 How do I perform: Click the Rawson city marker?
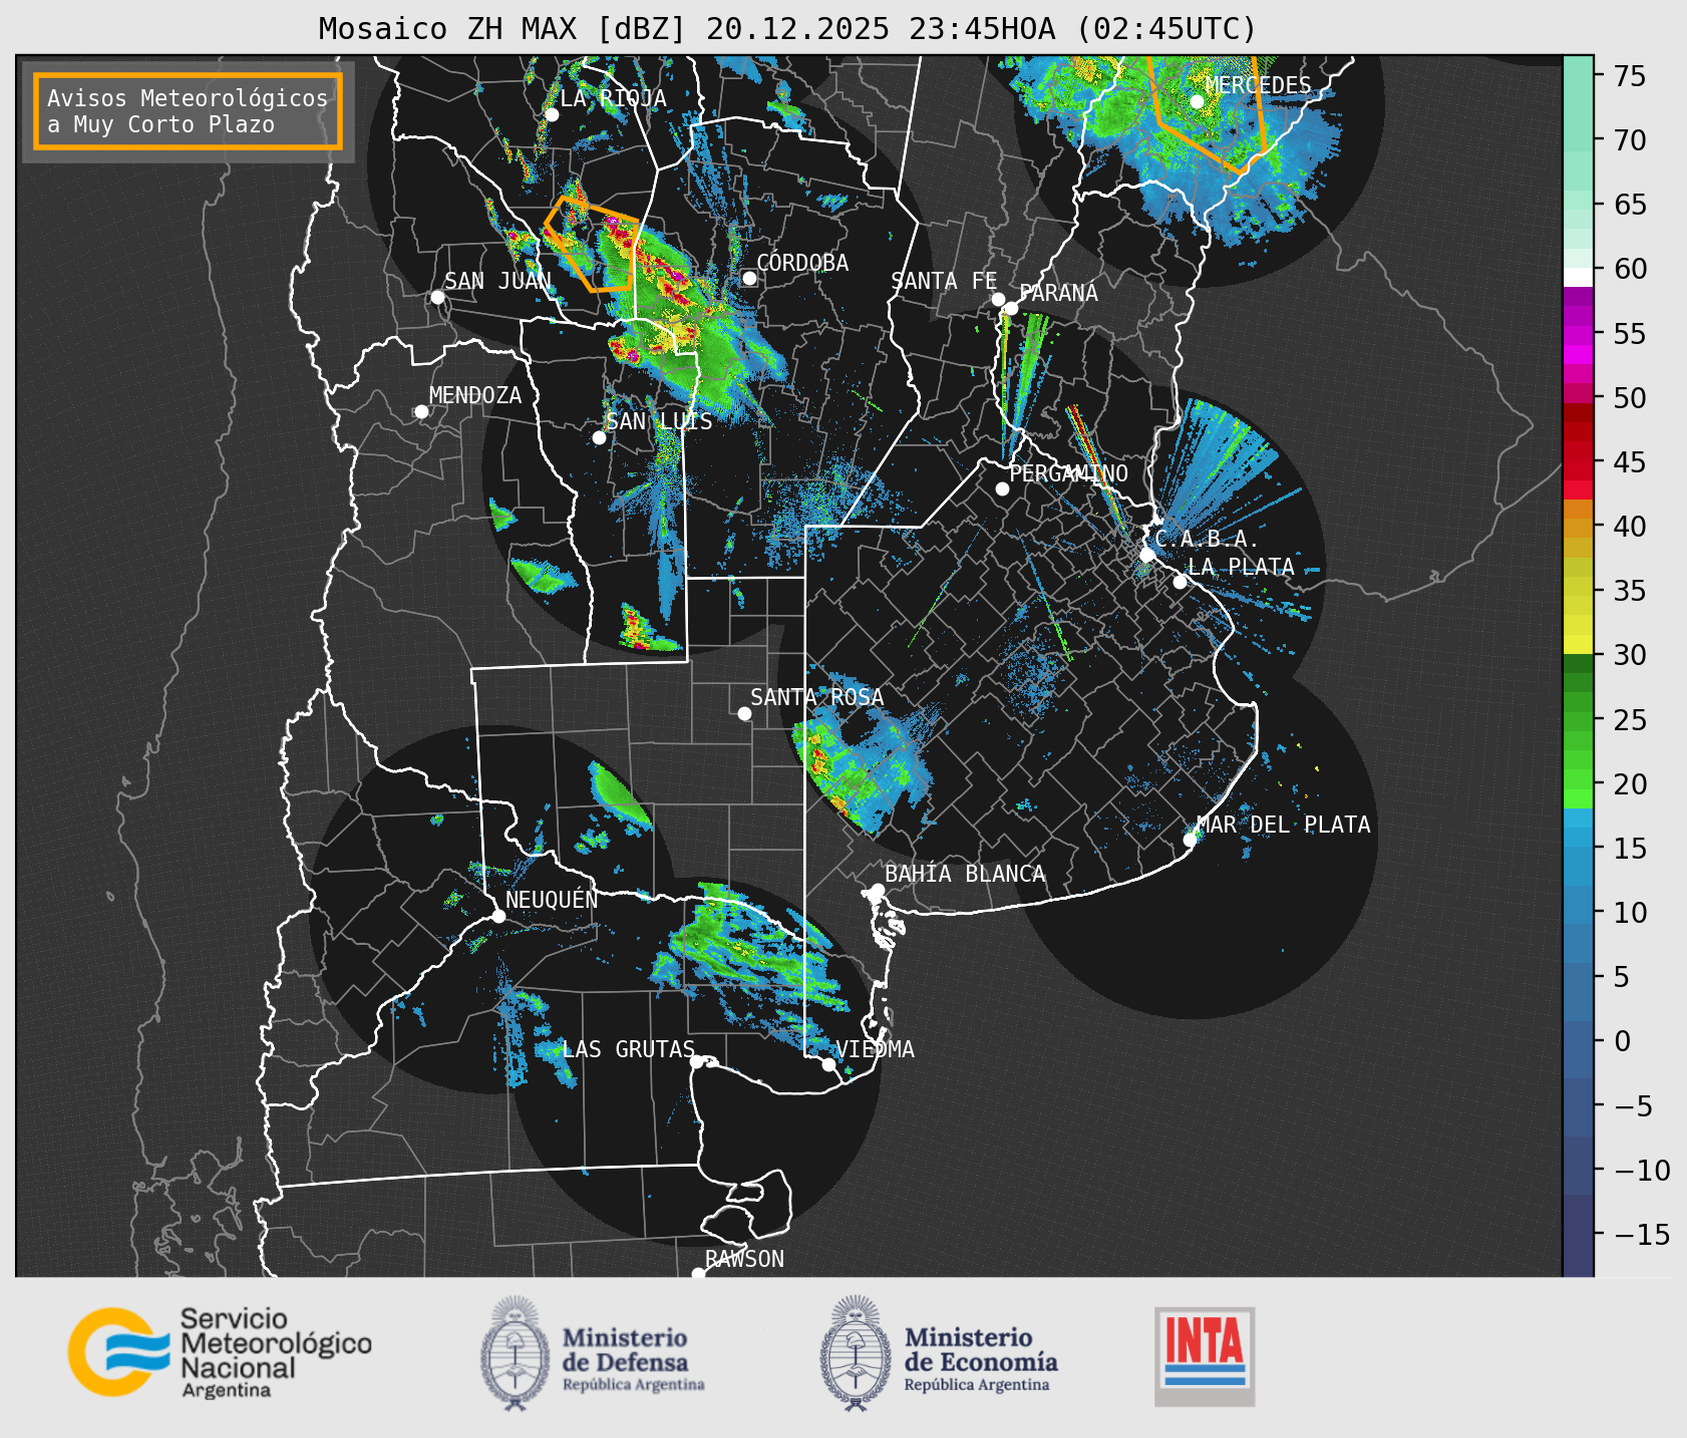click(x=698, y=1274)
